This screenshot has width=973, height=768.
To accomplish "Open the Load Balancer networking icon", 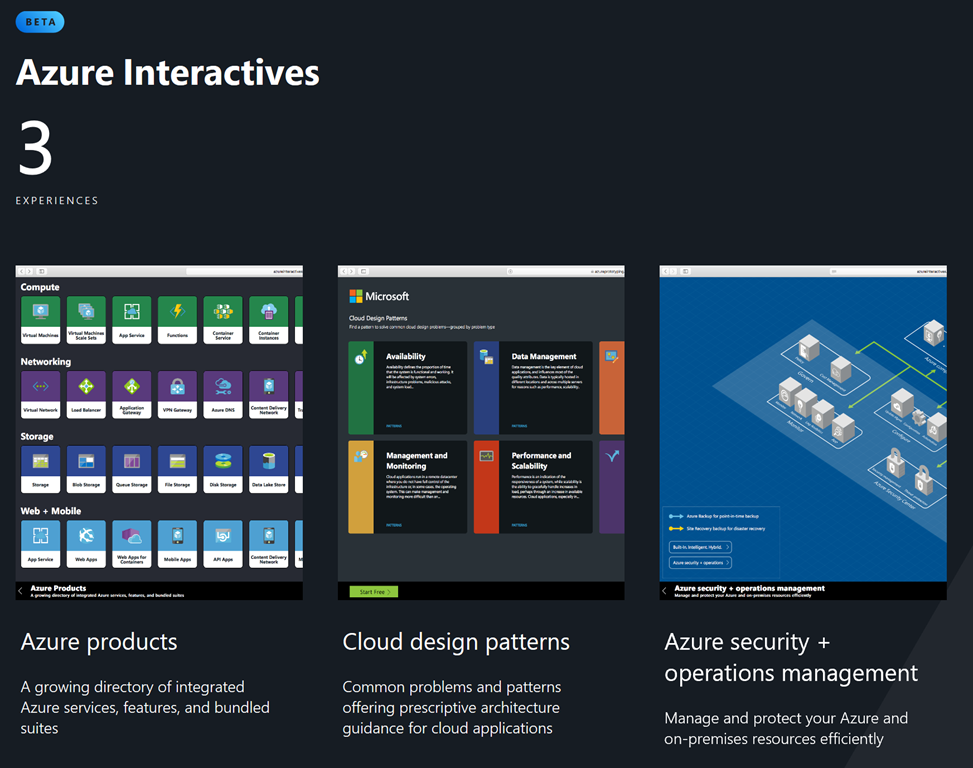I will point(86,394).
